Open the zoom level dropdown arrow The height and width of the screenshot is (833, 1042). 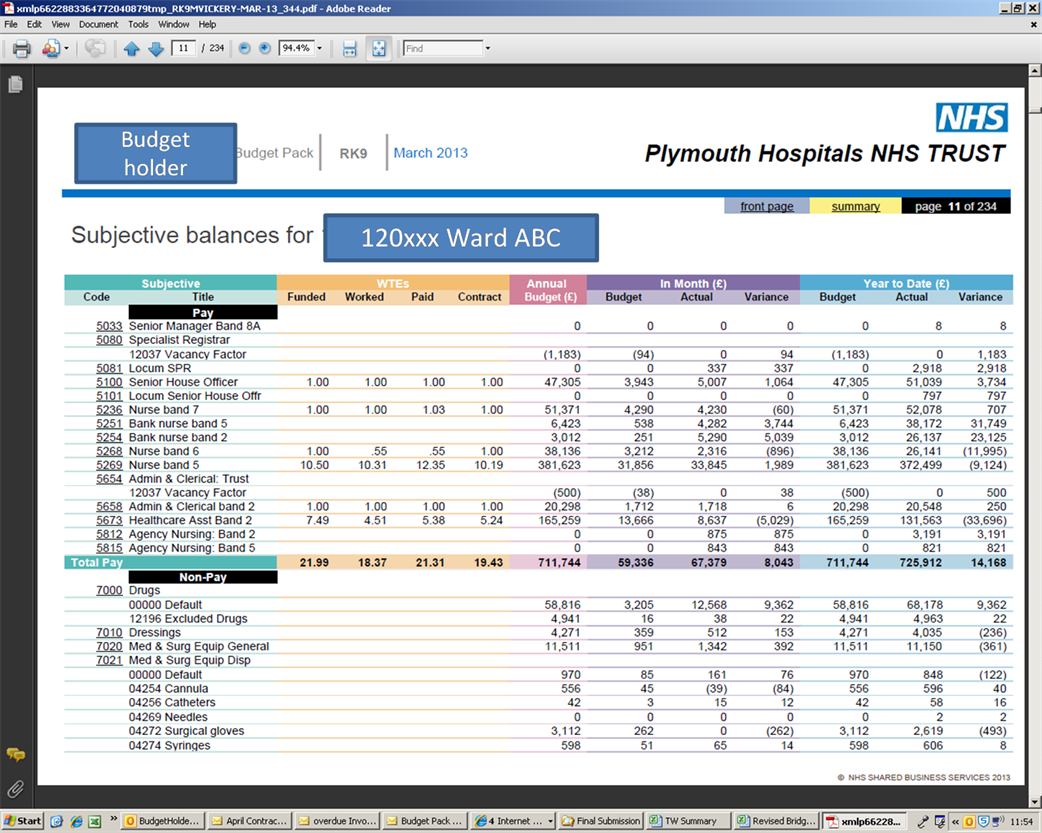pos(320,49)
